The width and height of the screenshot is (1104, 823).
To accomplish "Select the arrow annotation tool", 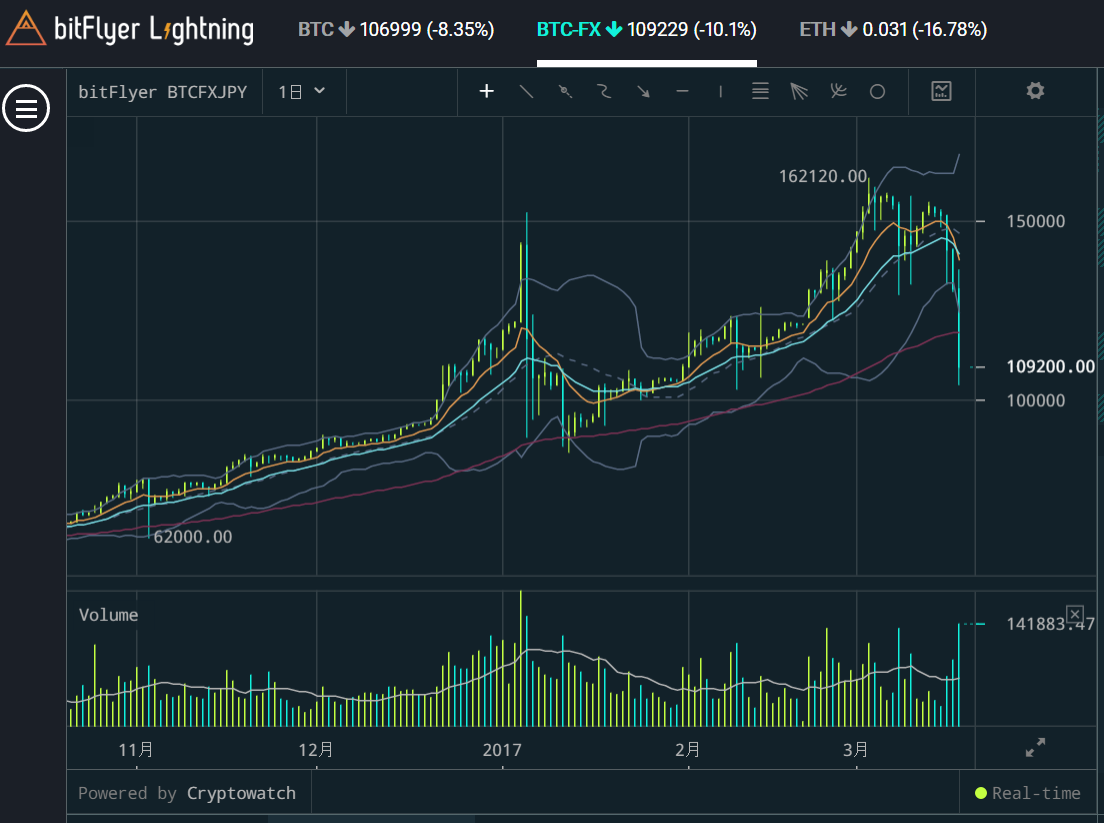I will pos(643,91).
